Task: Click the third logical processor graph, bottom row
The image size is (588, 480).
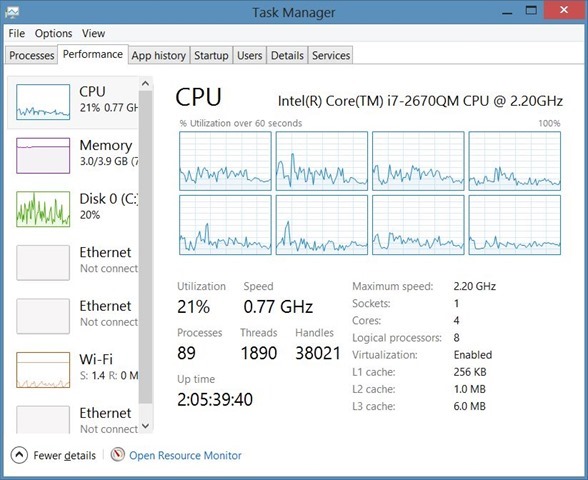Action: pos(418,225)
